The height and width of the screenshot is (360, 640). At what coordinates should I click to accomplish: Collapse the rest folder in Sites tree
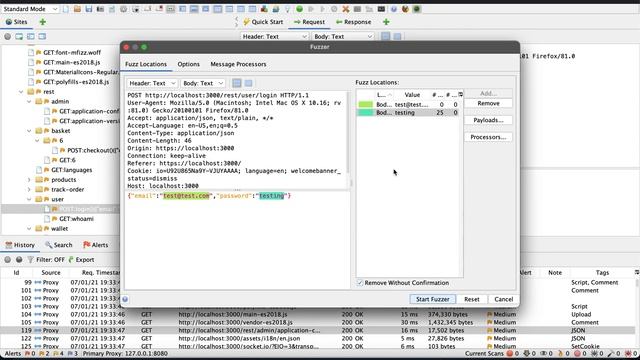(x=21, y=92)
